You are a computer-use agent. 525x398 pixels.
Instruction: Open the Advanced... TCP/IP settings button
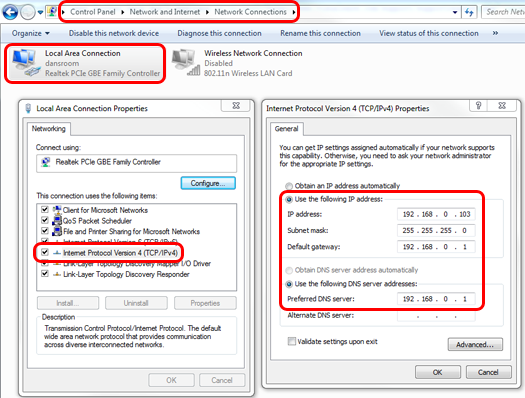point(475,344)
